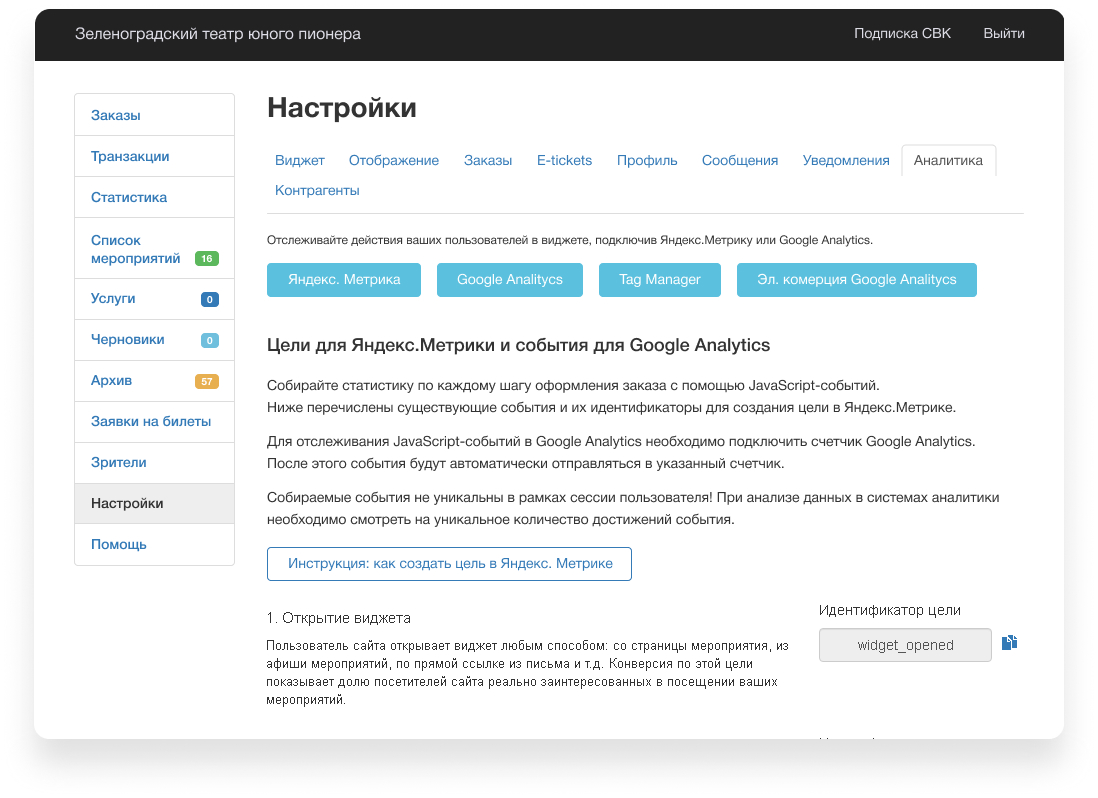Click the 57 badge next to Архив
The width and height of the screenshot is (1098, 798).
click(x=207, y=382)
